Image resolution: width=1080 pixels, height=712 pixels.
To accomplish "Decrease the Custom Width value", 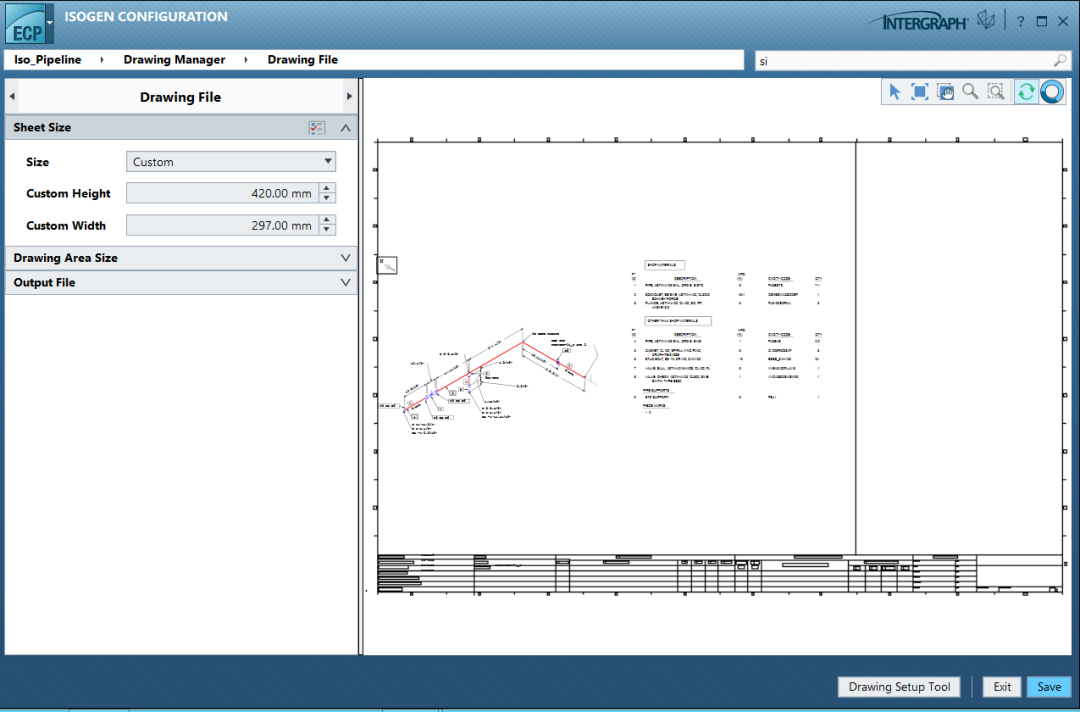I will 327,230.
